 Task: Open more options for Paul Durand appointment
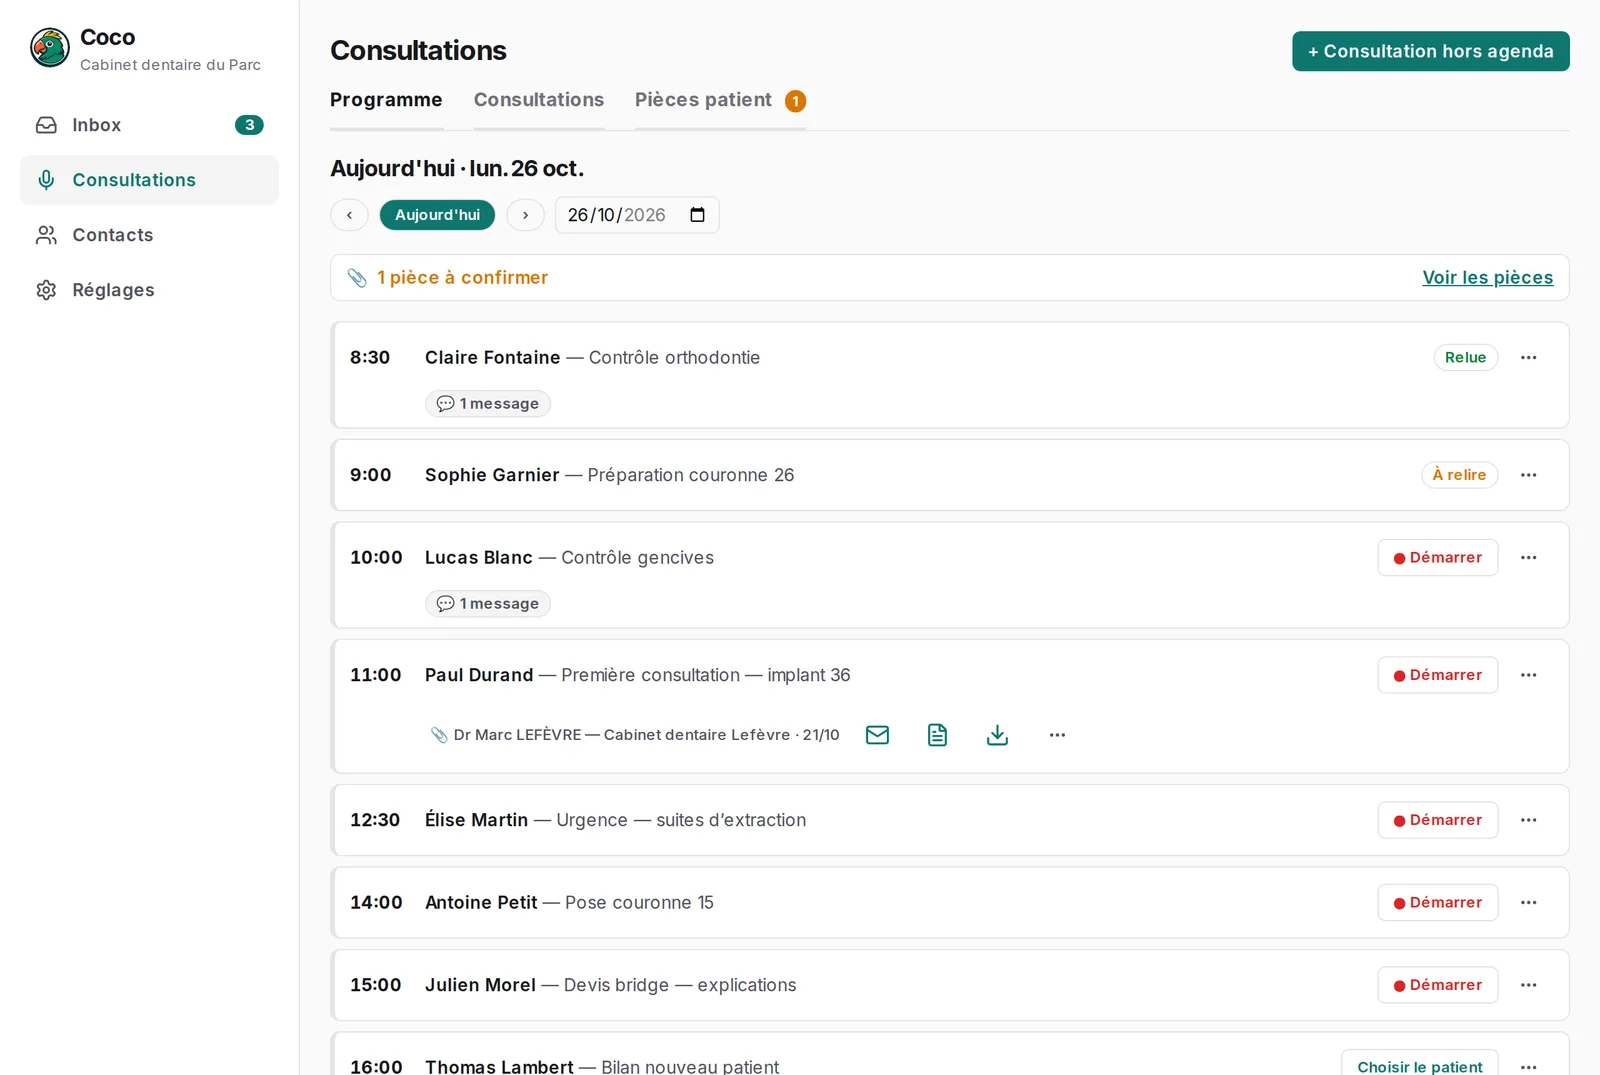click(x=1529, y=675)
